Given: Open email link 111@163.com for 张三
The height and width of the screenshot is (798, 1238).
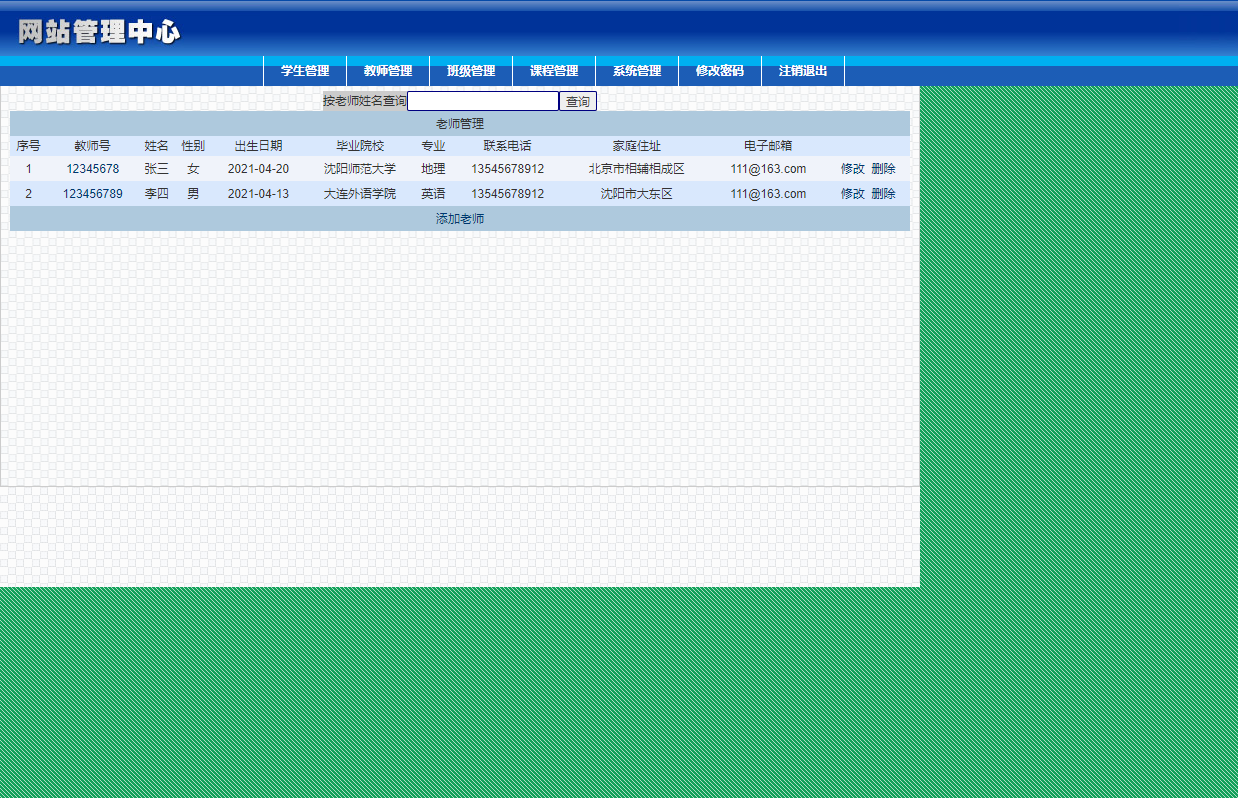Looking at the screenshot, I should pyautogui.click(x=769, y=169).
